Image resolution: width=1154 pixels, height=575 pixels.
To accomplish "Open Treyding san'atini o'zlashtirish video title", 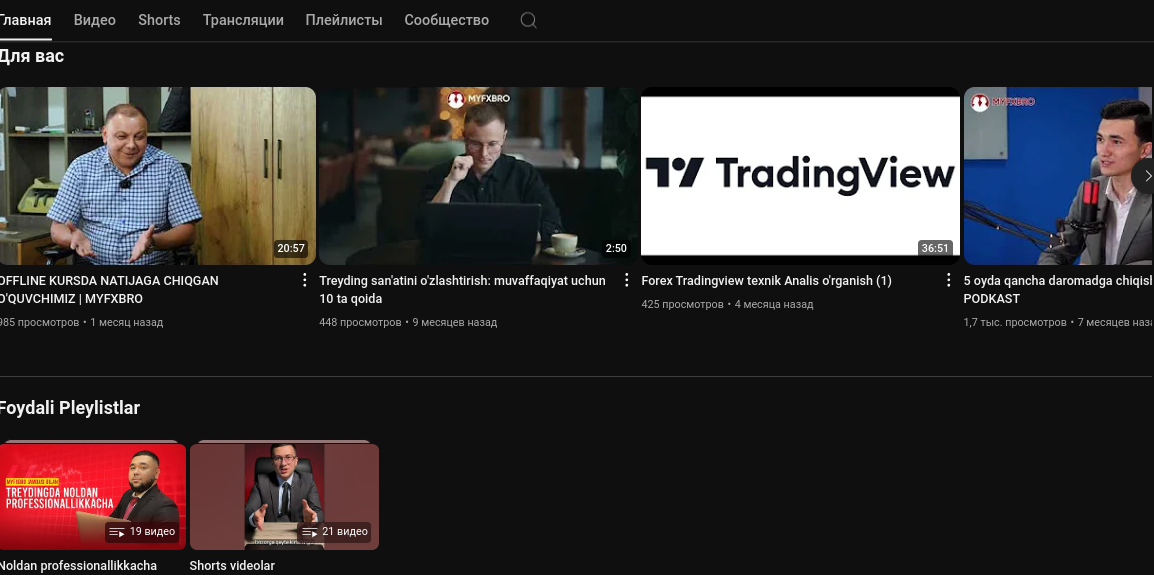I will click(x=462, y=289).
